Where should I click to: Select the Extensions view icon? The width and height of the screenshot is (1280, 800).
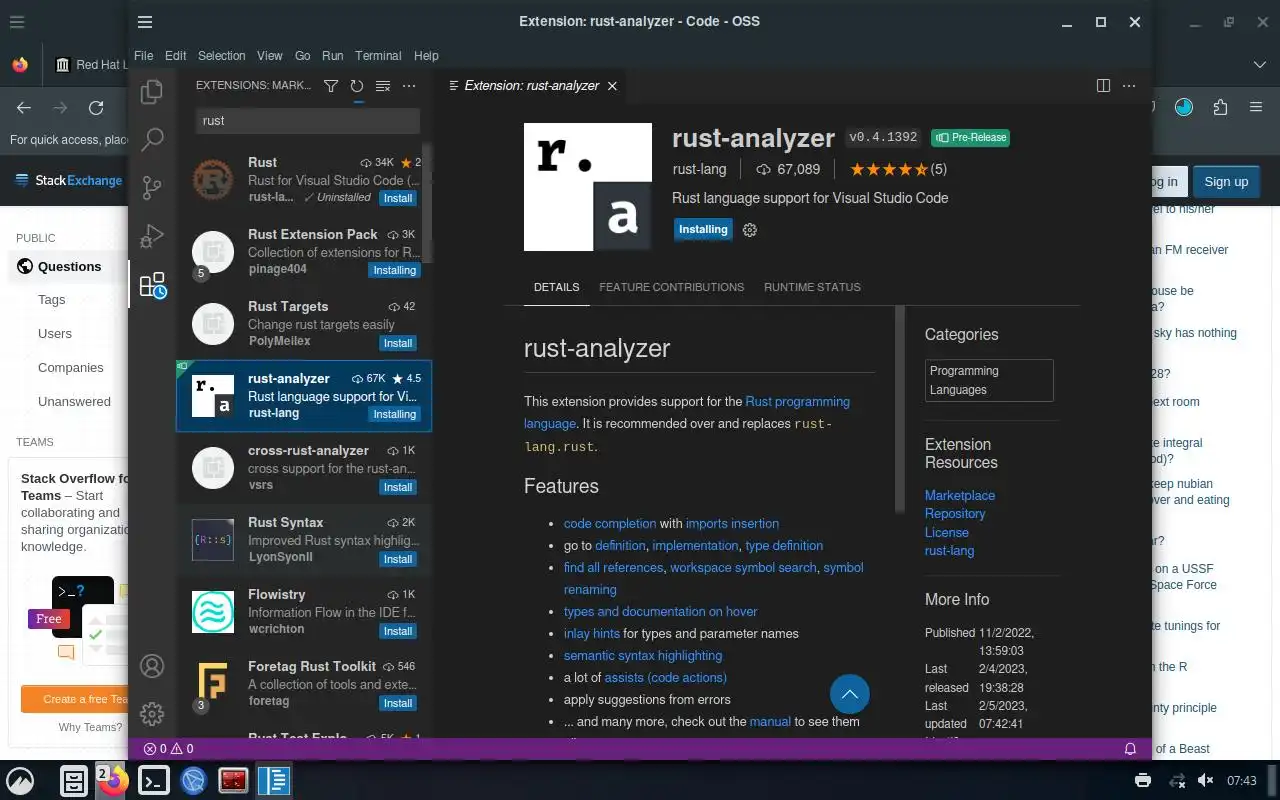tap(152, 286)
